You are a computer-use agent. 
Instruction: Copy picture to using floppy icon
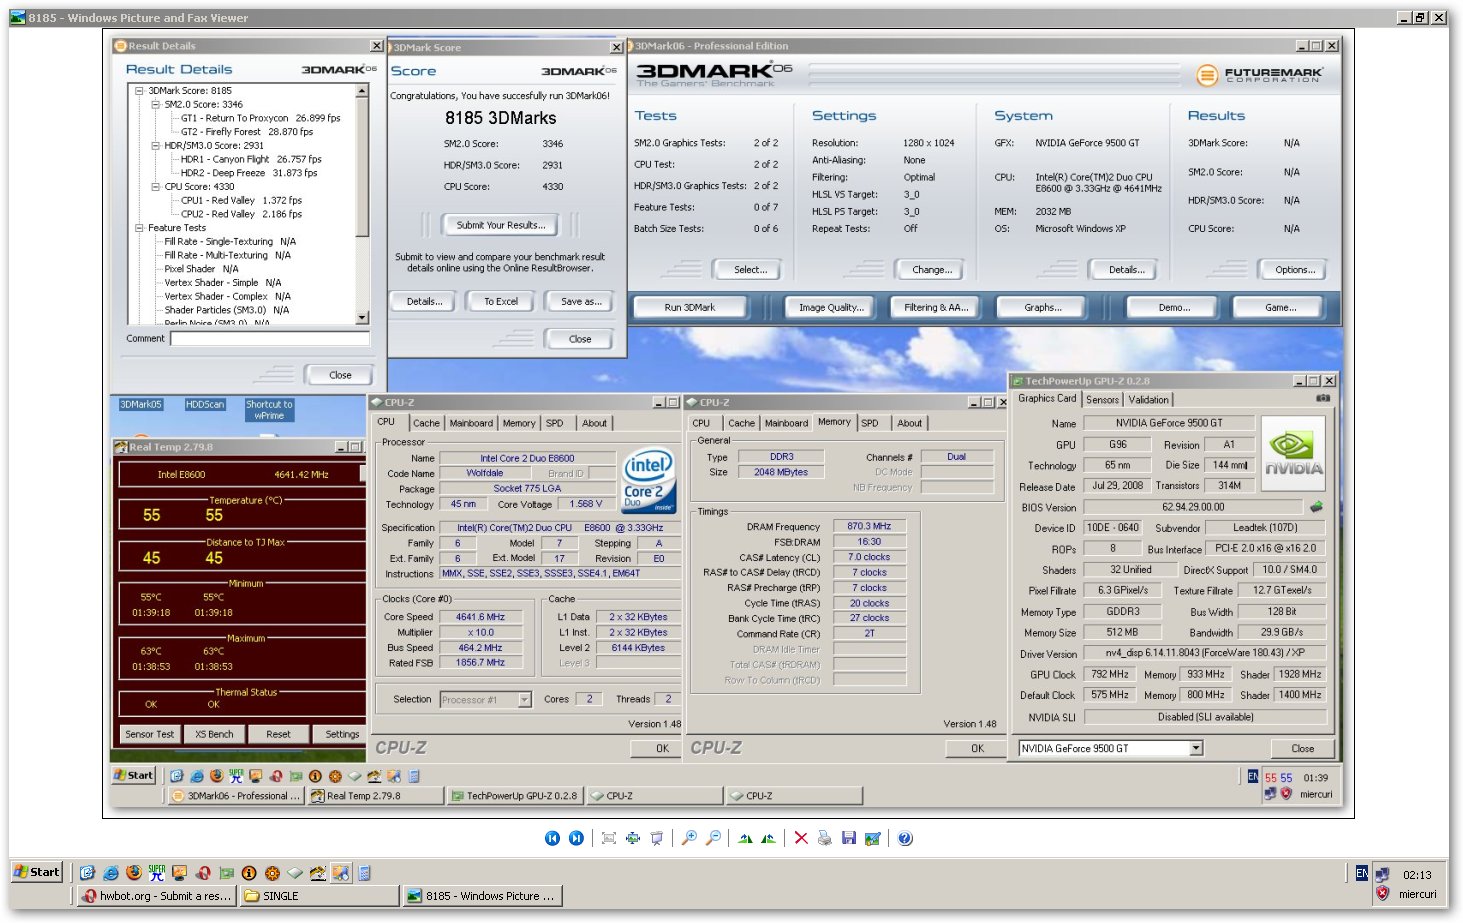pyautogui.click(x=848, y=838)
